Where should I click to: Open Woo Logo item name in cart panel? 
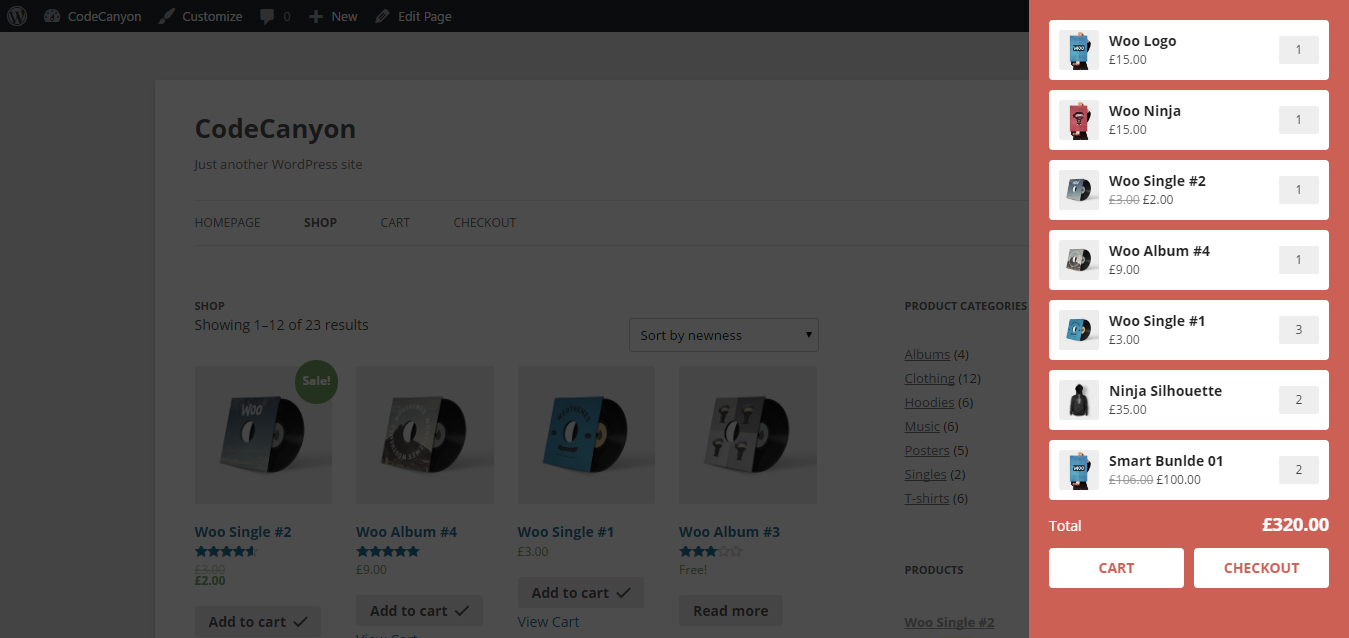[1142, 41]
